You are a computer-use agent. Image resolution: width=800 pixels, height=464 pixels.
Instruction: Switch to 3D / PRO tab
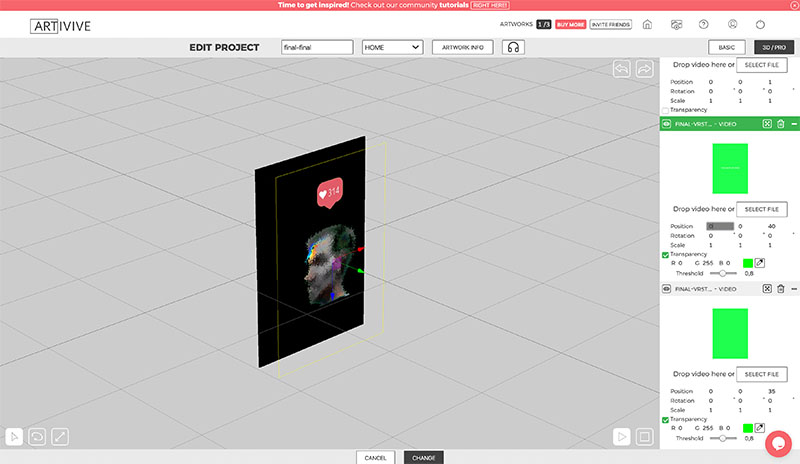pos(774,47)
